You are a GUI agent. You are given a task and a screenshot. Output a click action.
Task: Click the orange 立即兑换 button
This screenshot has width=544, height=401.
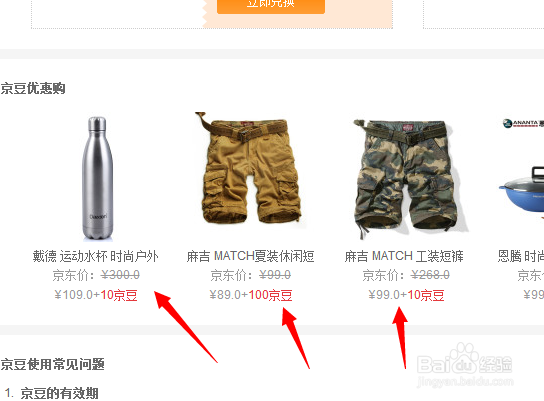coord(271,6)
